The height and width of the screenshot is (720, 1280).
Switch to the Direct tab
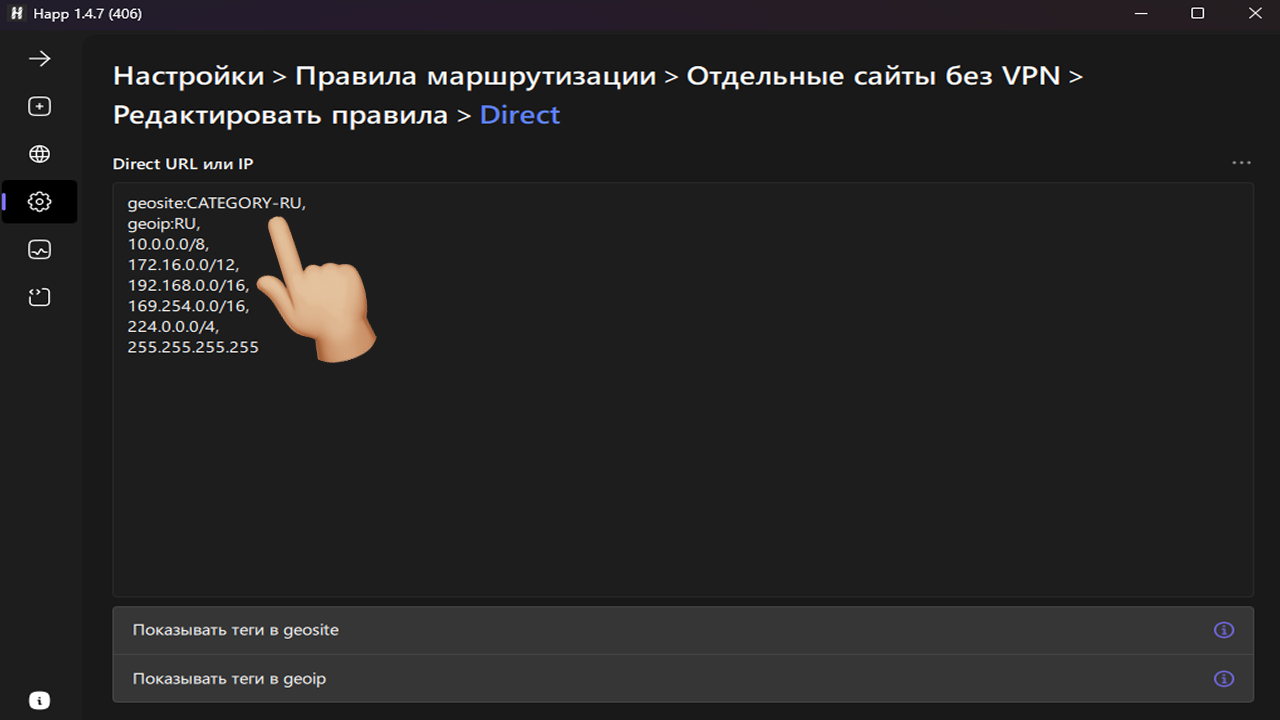pyautogui.click(x=519, y=114)
